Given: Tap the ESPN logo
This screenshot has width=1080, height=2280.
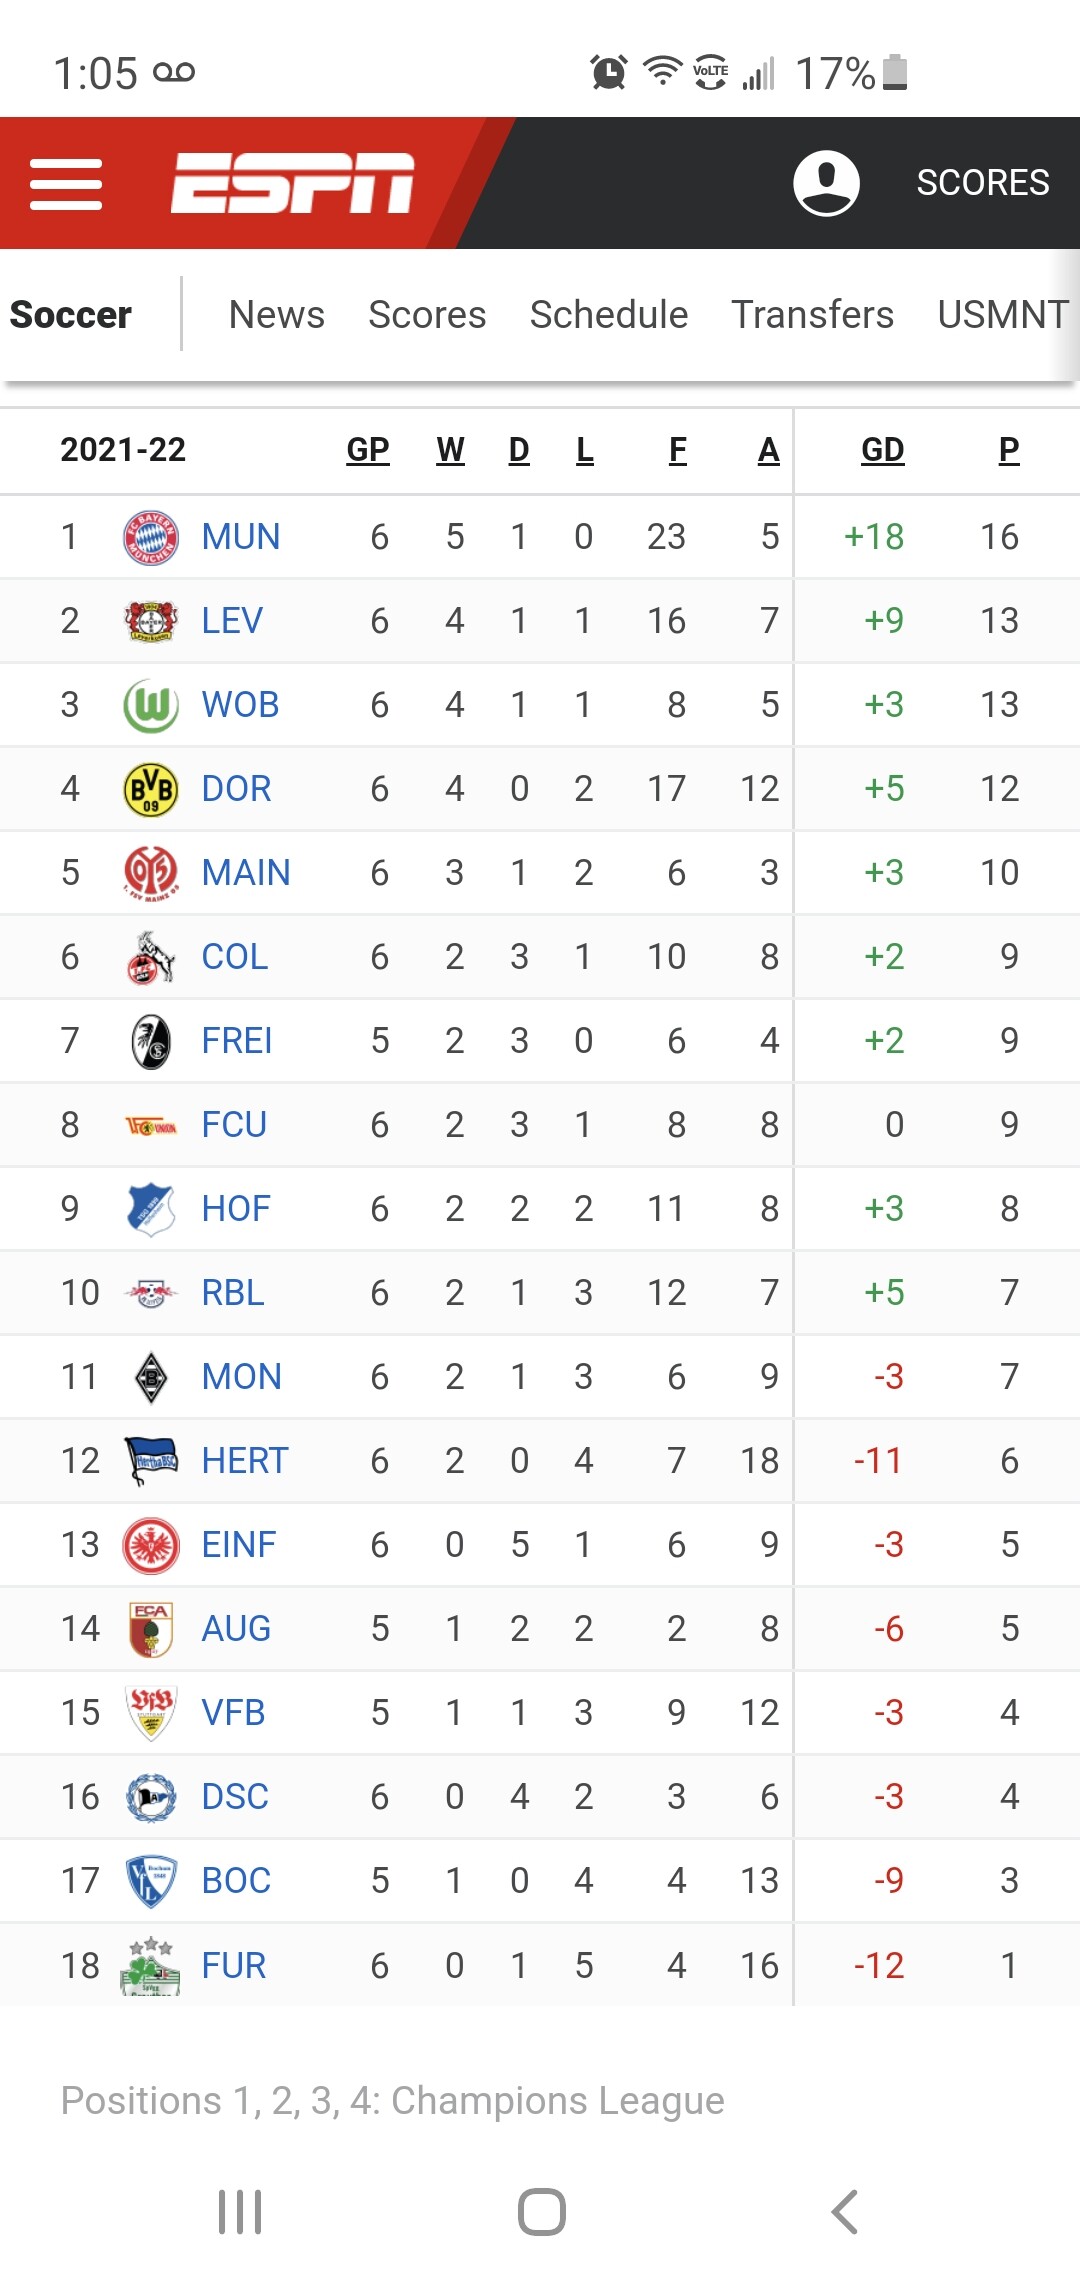Looking at the screenshot, I should pos(292,183).
